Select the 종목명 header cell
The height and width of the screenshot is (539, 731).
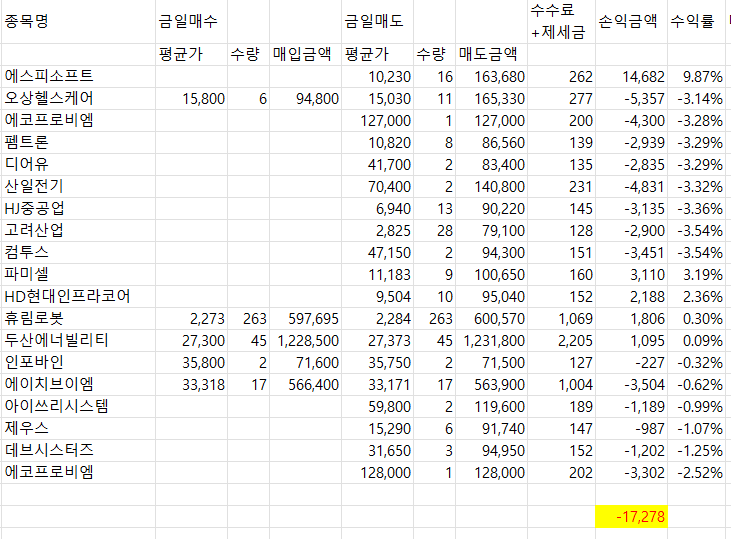(78, 21)
